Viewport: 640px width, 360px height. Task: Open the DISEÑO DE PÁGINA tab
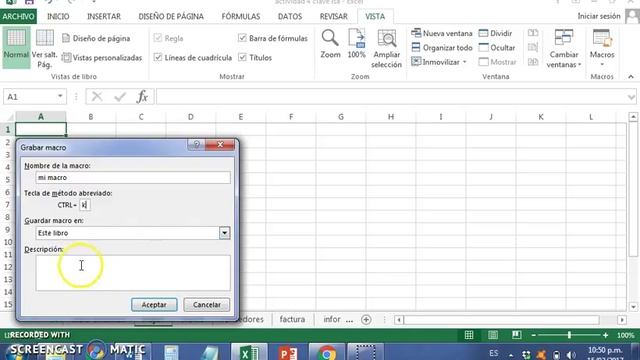coord(171,17)
